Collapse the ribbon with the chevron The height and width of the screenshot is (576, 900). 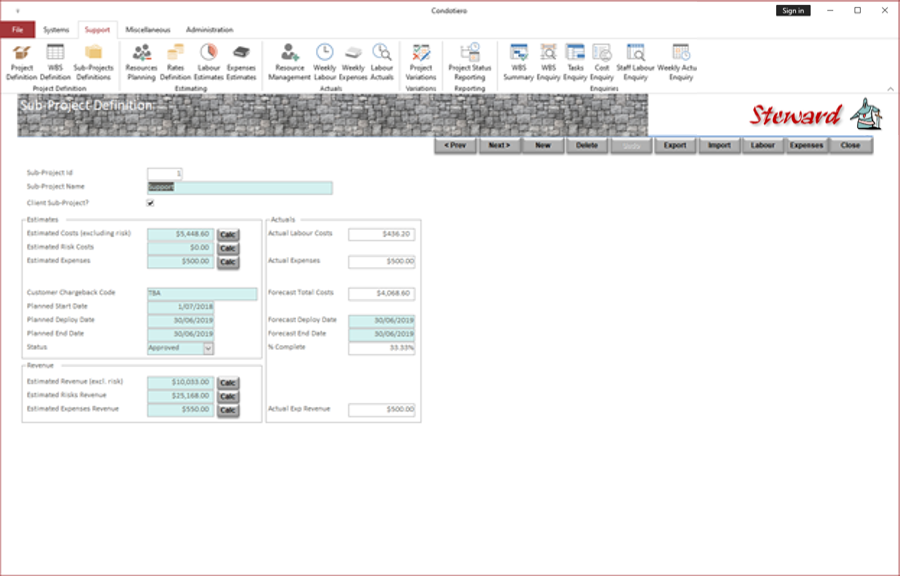(x=890, y=89)
